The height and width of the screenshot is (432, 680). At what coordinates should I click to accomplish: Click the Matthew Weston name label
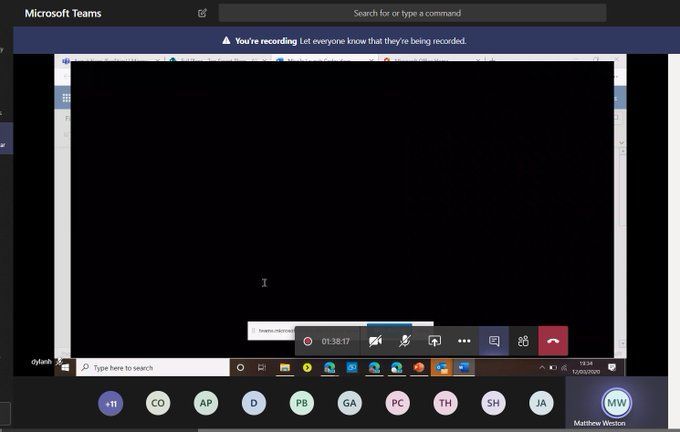(x=599, y=423)
